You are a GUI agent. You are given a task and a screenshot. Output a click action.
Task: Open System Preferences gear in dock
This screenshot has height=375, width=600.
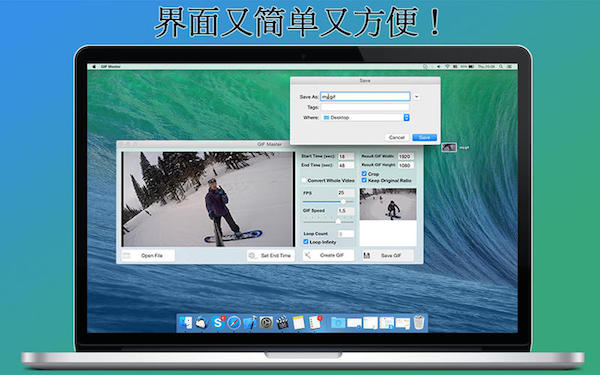(266, 323)
